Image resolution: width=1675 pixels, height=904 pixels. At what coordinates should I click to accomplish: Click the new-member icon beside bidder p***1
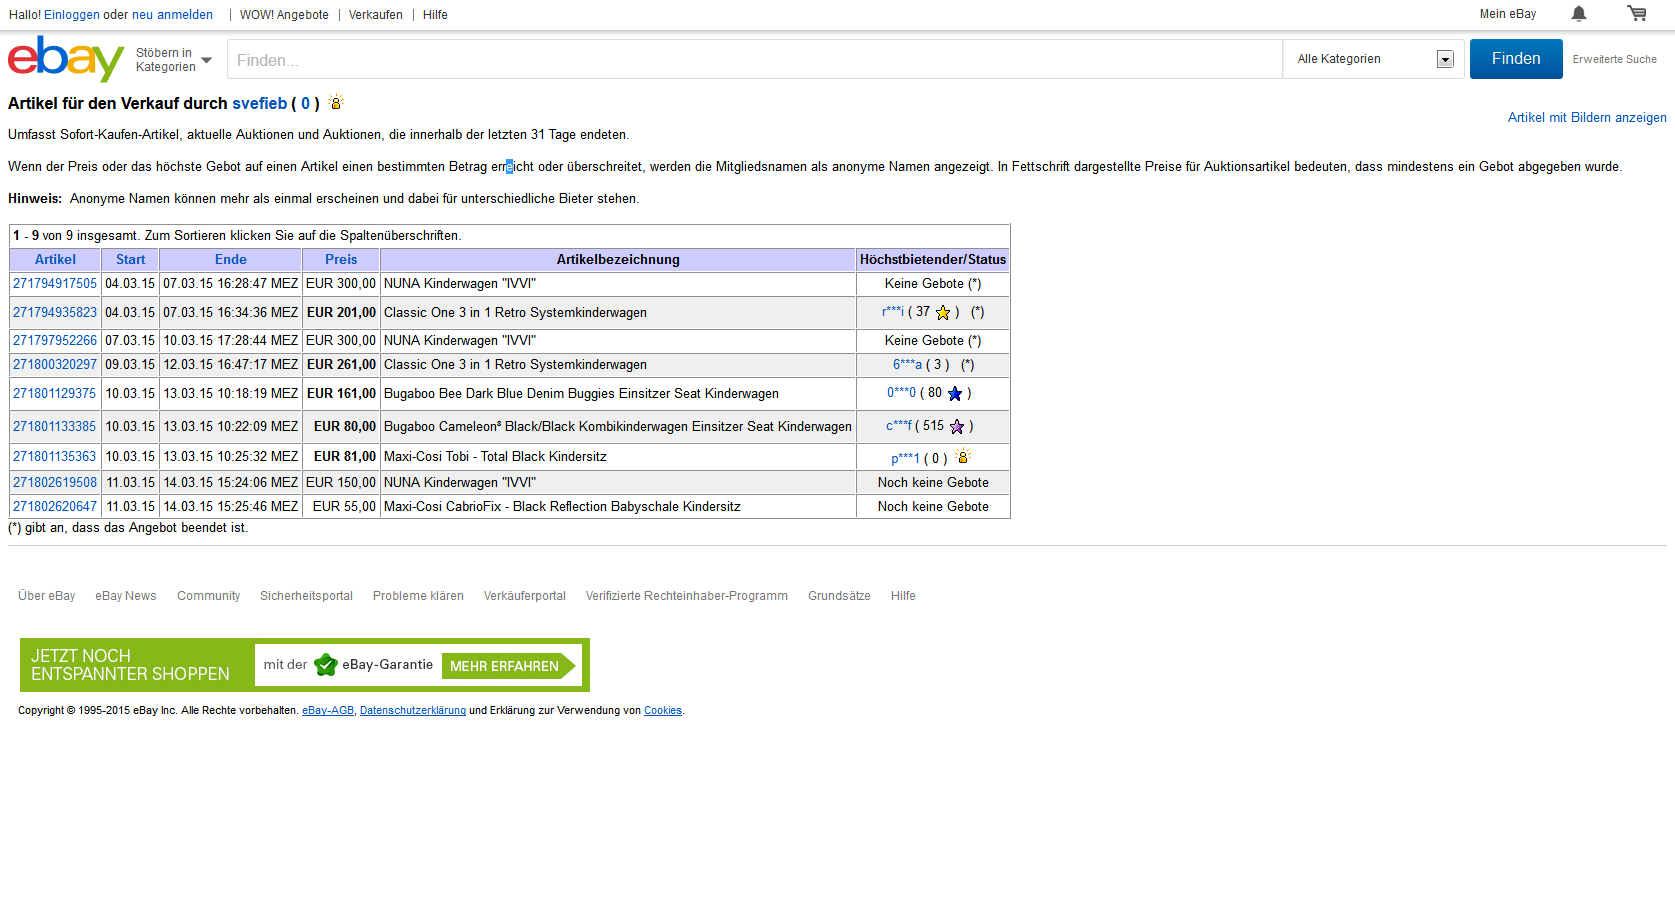[x=963, y=457]
